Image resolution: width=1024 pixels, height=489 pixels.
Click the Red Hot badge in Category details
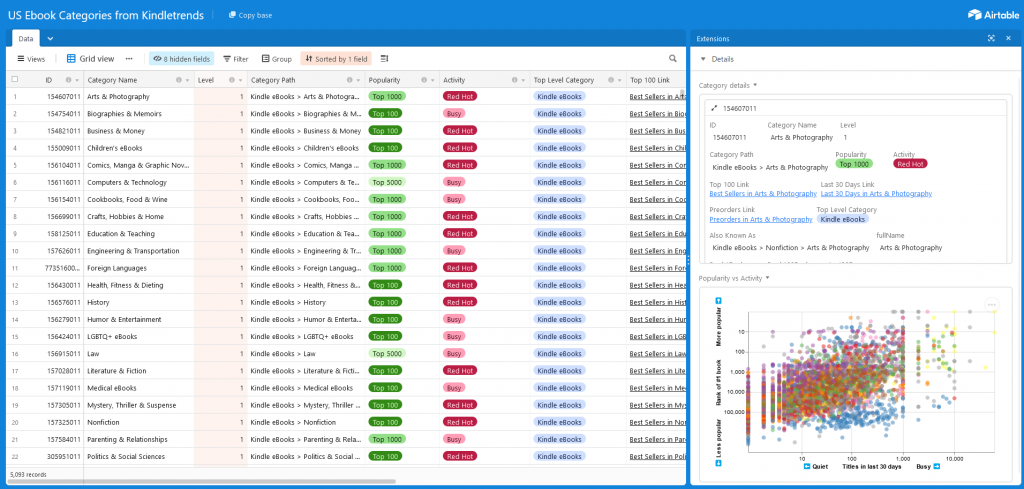910,164
